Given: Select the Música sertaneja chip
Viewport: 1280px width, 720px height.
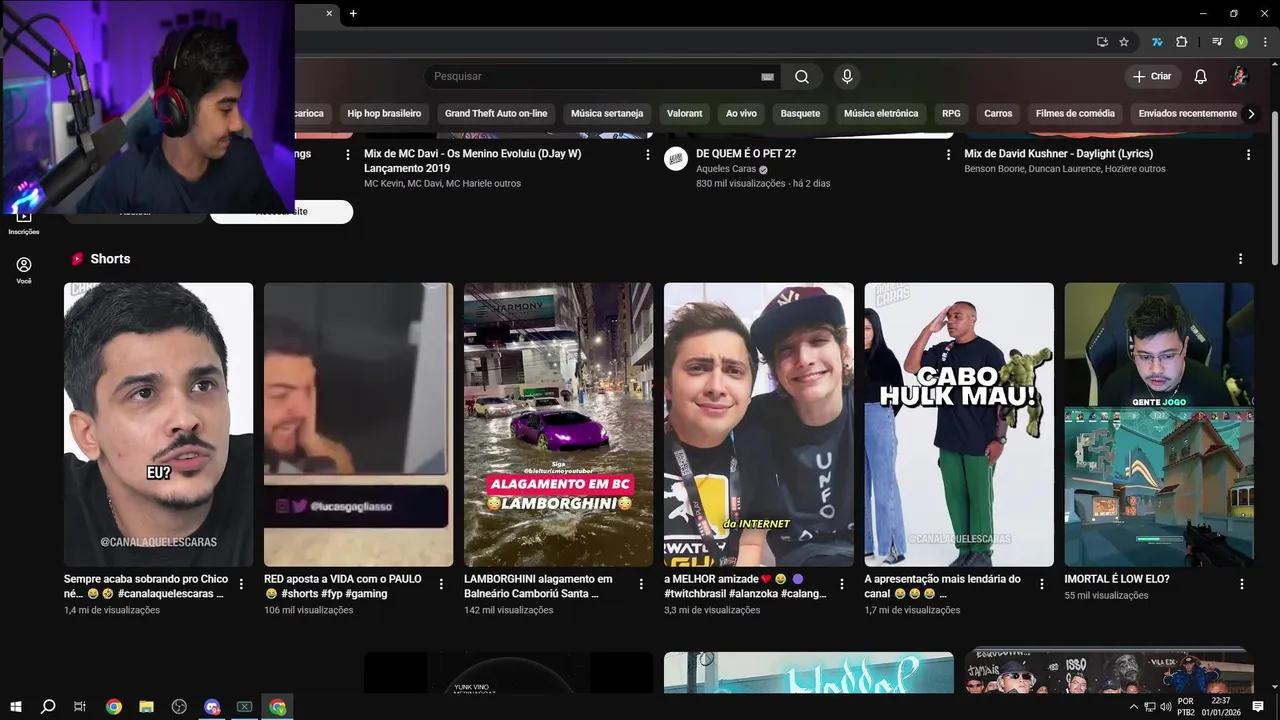Looking at the screenshot, I should tap(607, 113).
